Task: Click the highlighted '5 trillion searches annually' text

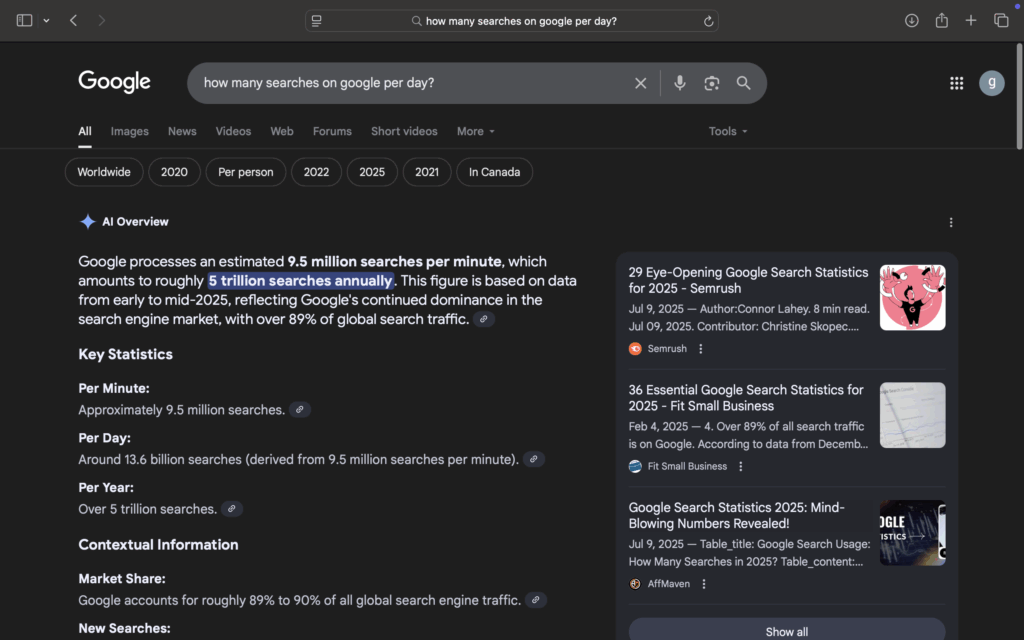Action: coord(300,281)
